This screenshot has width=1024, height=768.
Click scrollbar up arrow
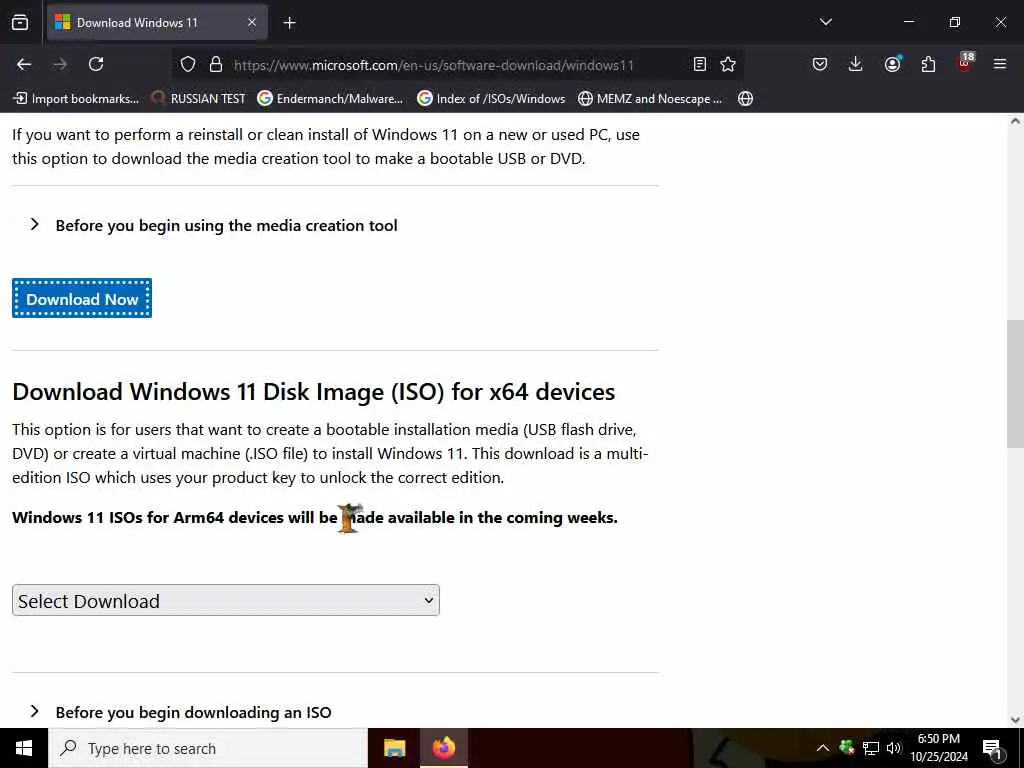pos(1015,121)
